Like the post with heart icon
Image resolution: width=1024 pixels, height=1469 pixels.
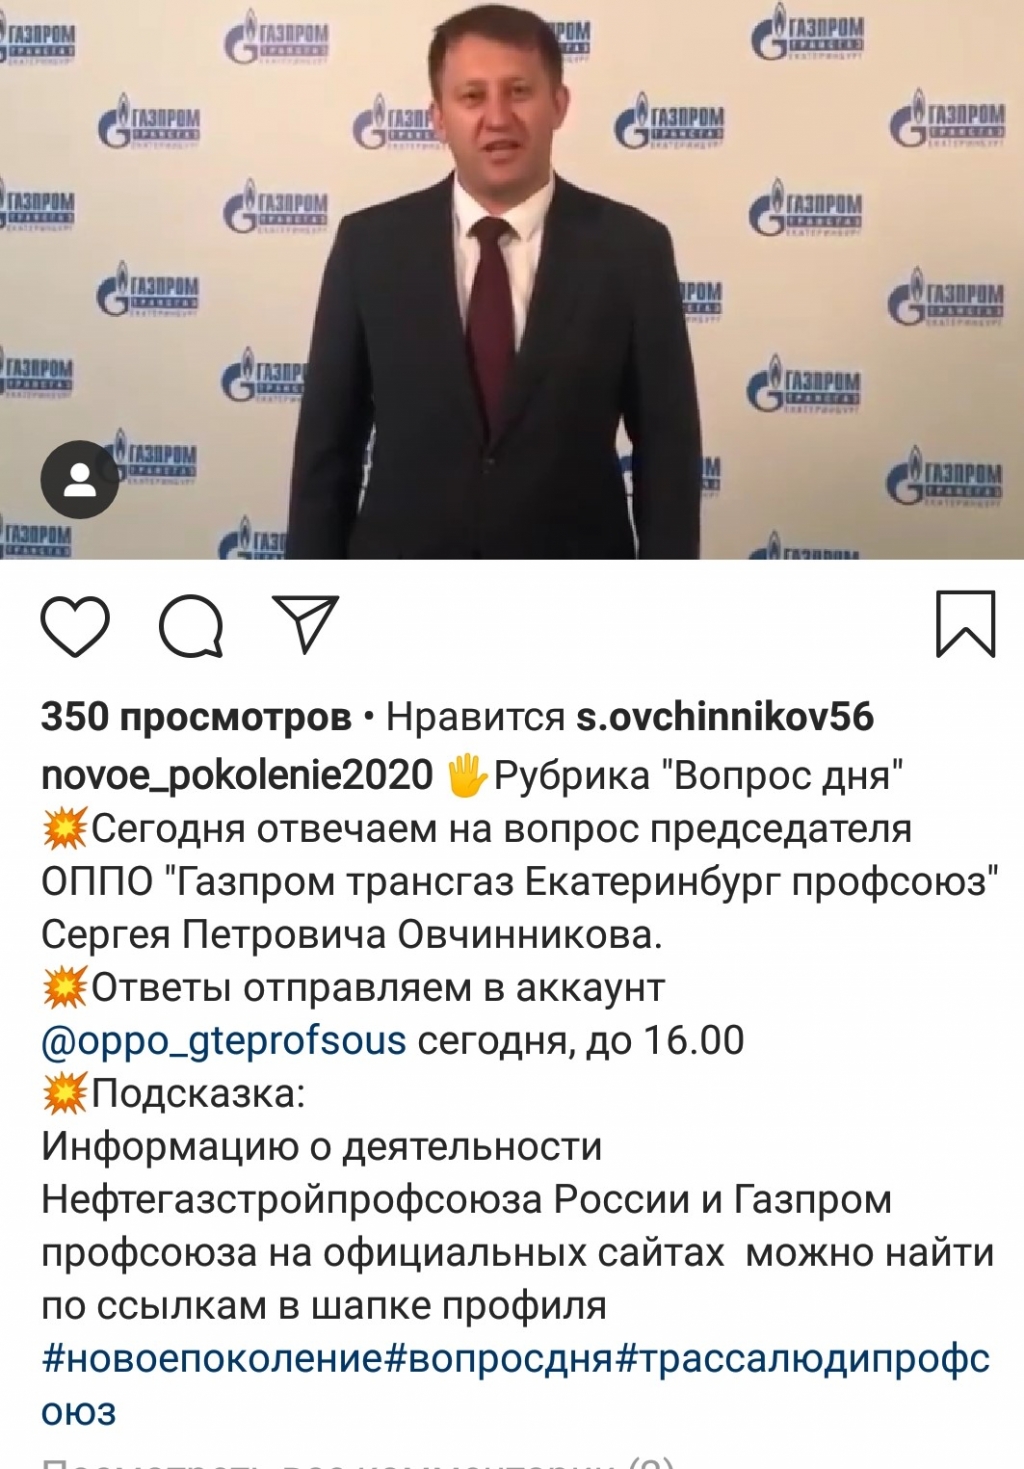click(75, 626)
